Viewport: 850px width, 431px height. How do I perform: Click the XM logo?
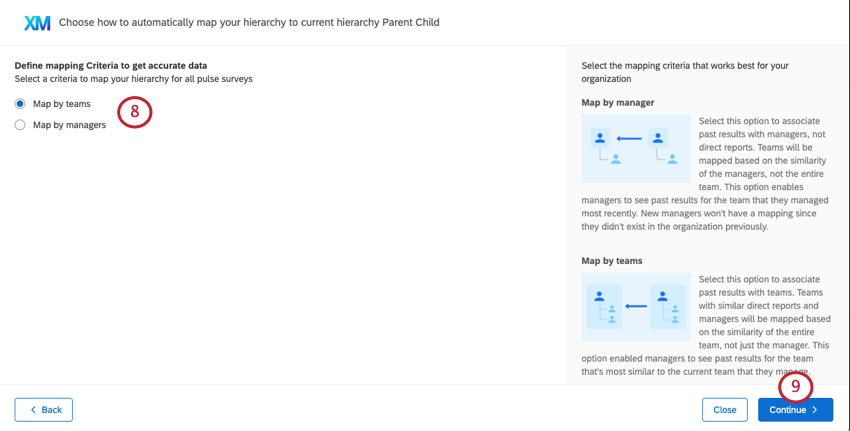click(36, 22)
